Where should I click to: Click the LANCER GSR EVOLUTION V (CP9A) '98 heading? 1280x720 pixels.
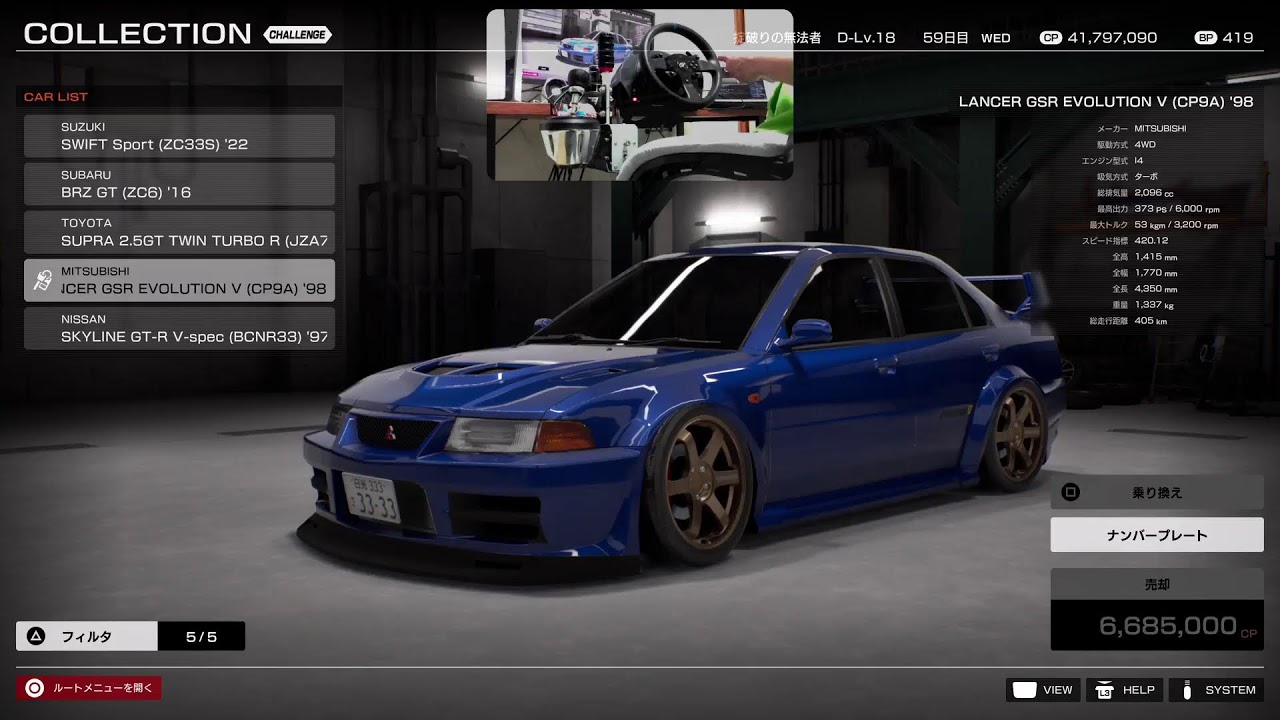point(1106,102)
